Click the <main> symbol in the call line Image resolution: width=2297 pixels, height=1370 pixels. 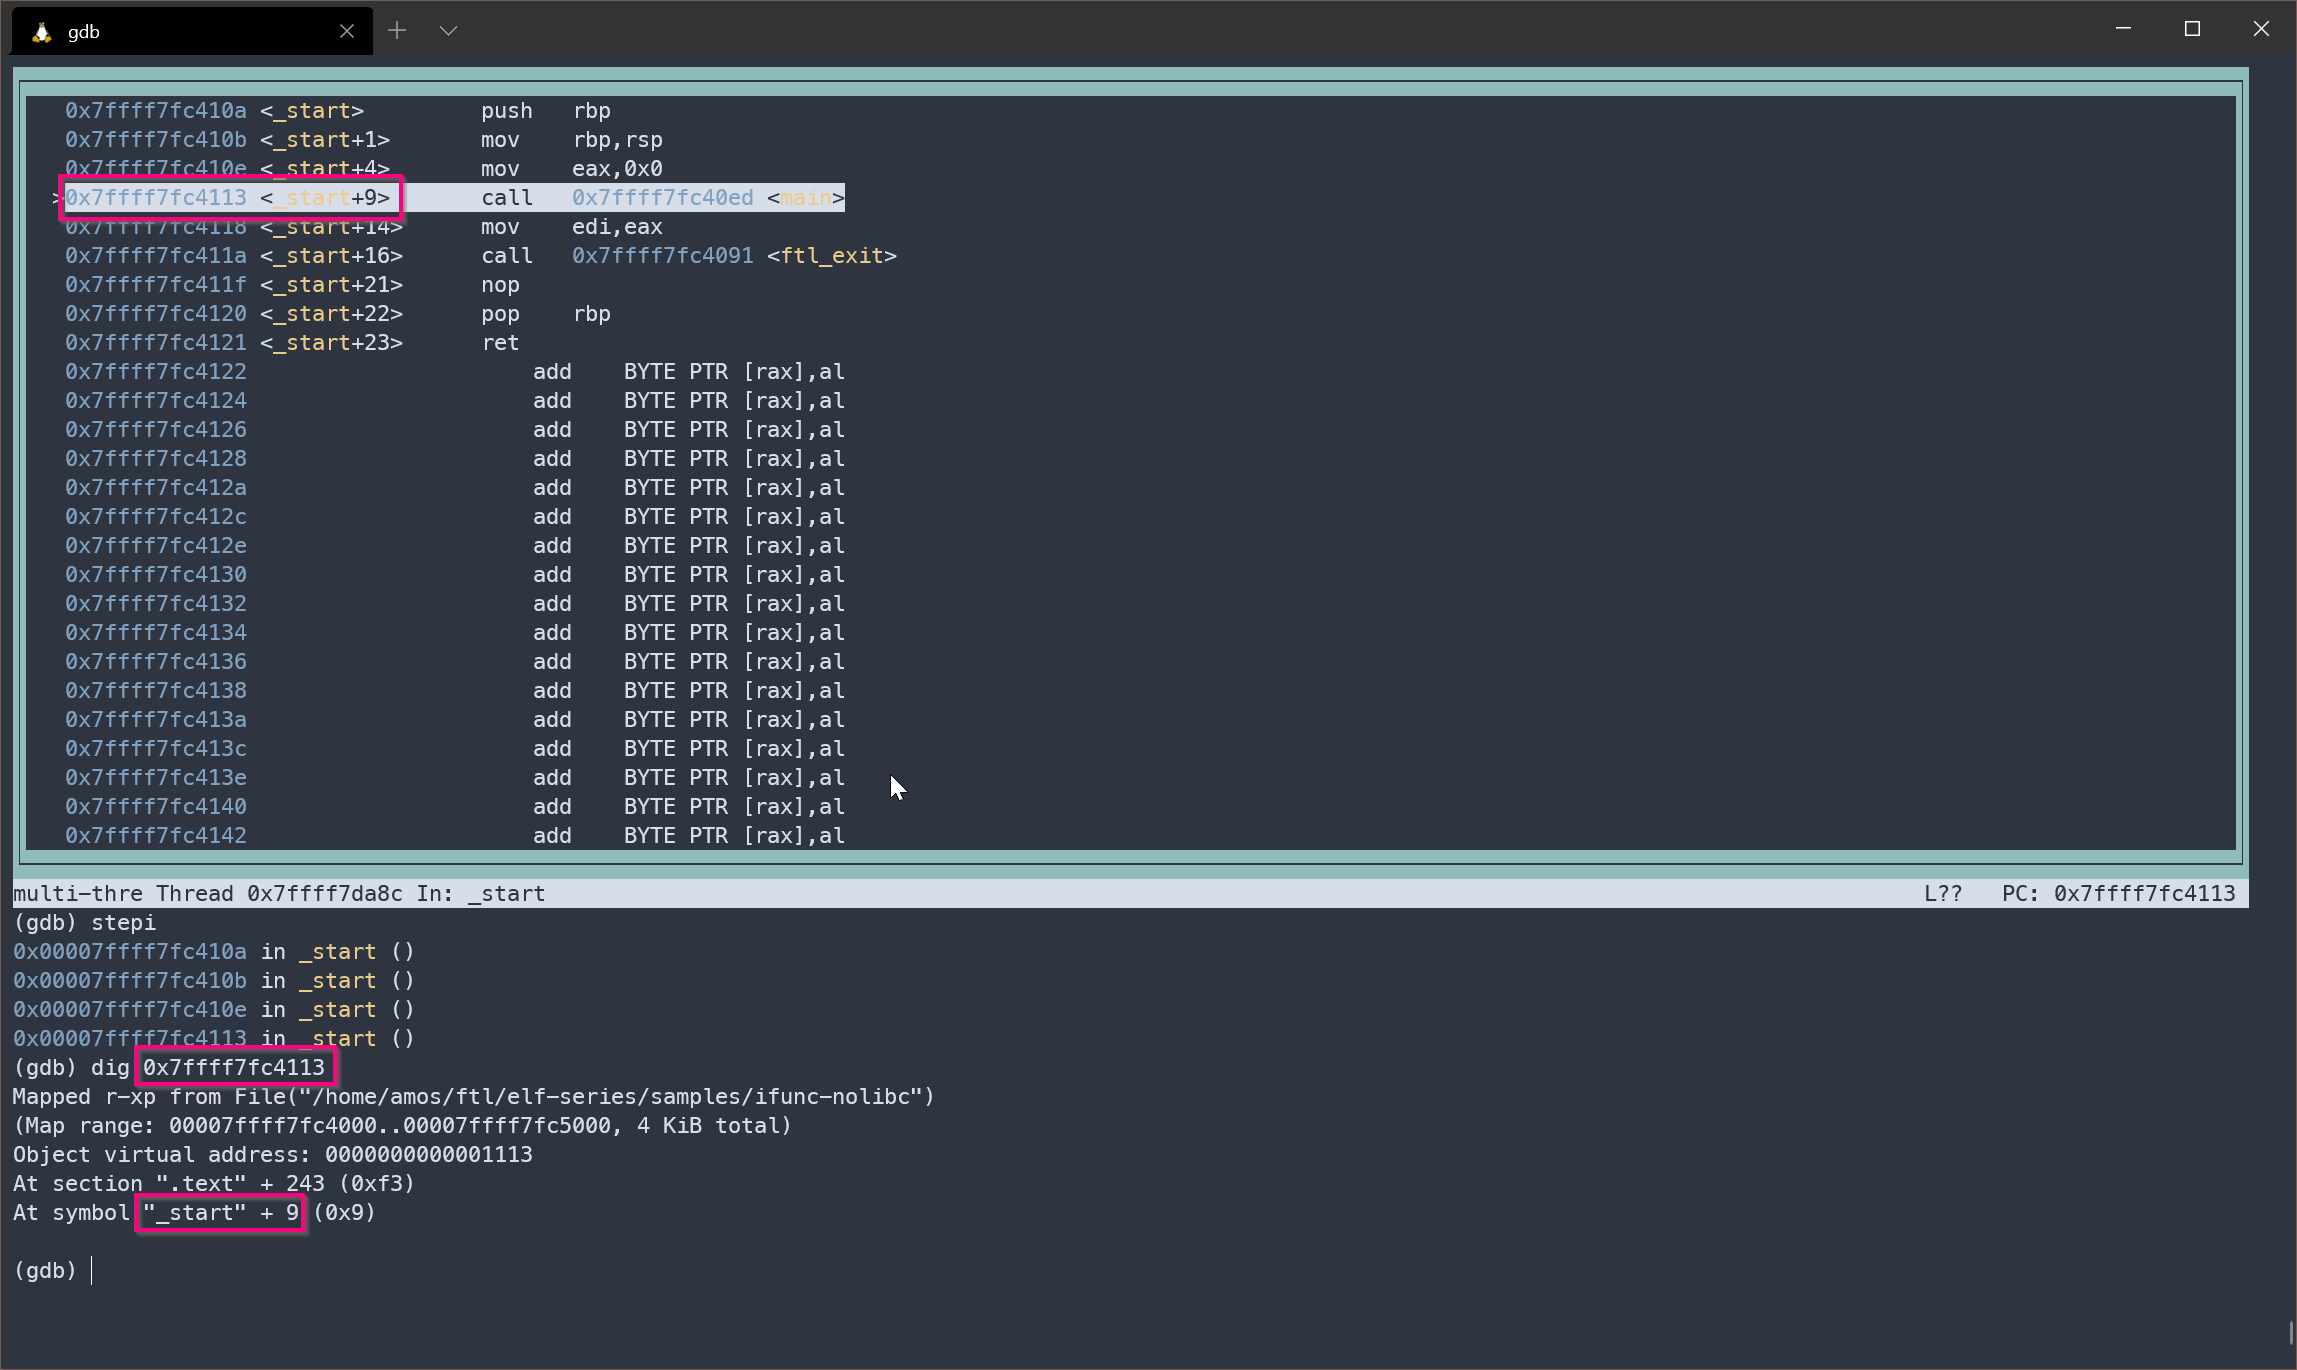[806, 198]
